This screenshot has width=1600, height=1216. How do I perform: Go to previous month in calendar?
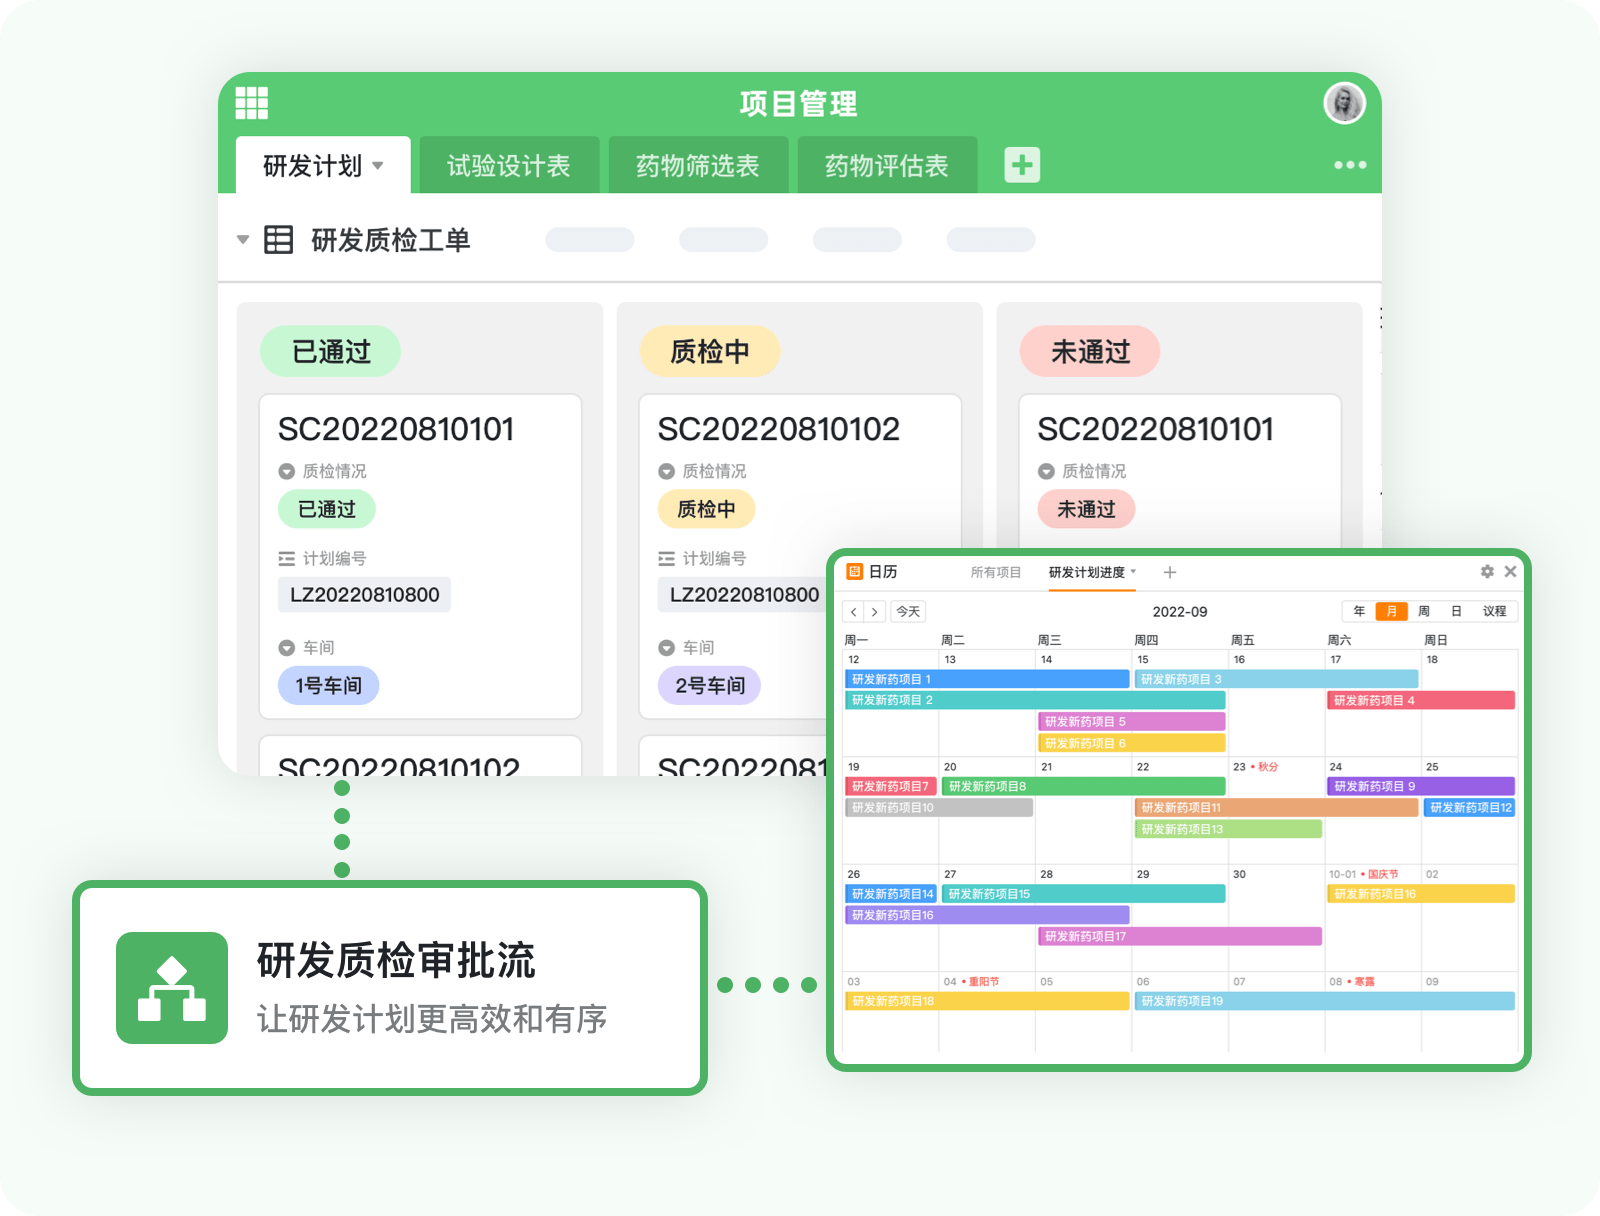[x=854, y=612]
